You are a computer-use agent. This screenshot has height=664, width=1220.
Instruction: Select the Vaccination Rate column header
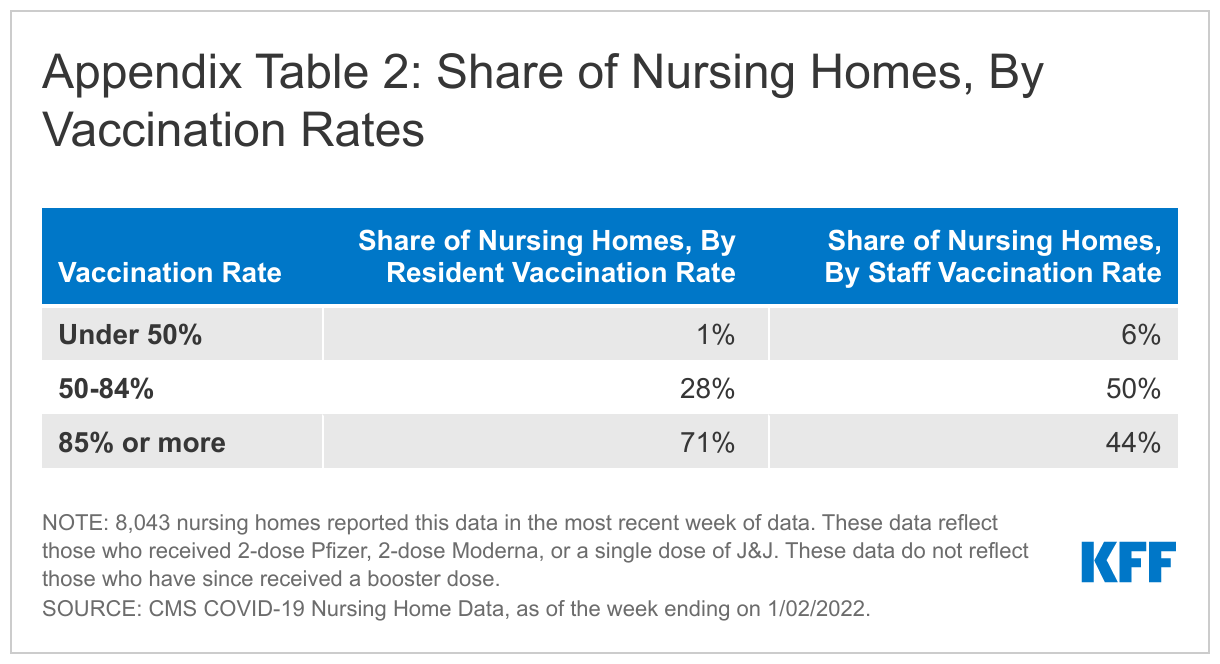tap(170, 273)
